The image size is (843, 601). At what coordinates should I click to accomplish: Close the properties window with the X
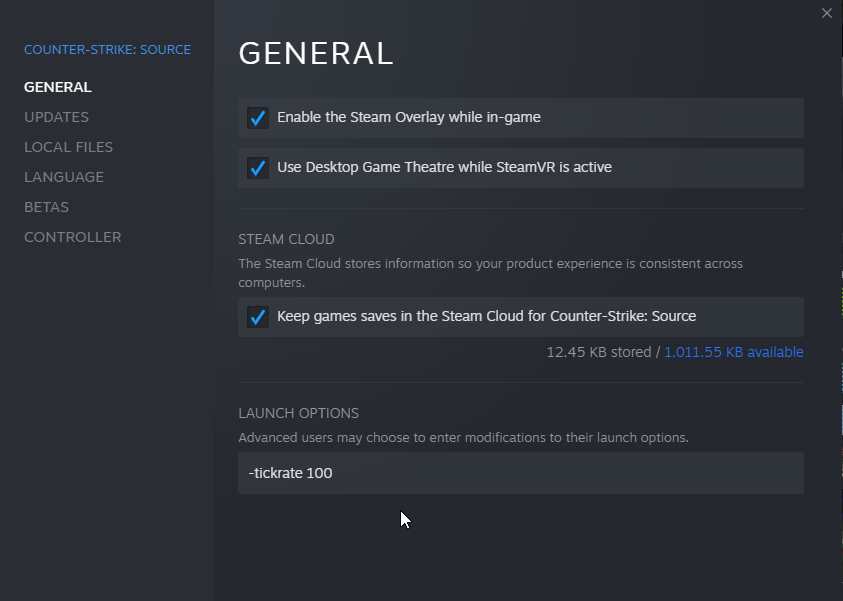pyautogui.click(x=826, y=13)
